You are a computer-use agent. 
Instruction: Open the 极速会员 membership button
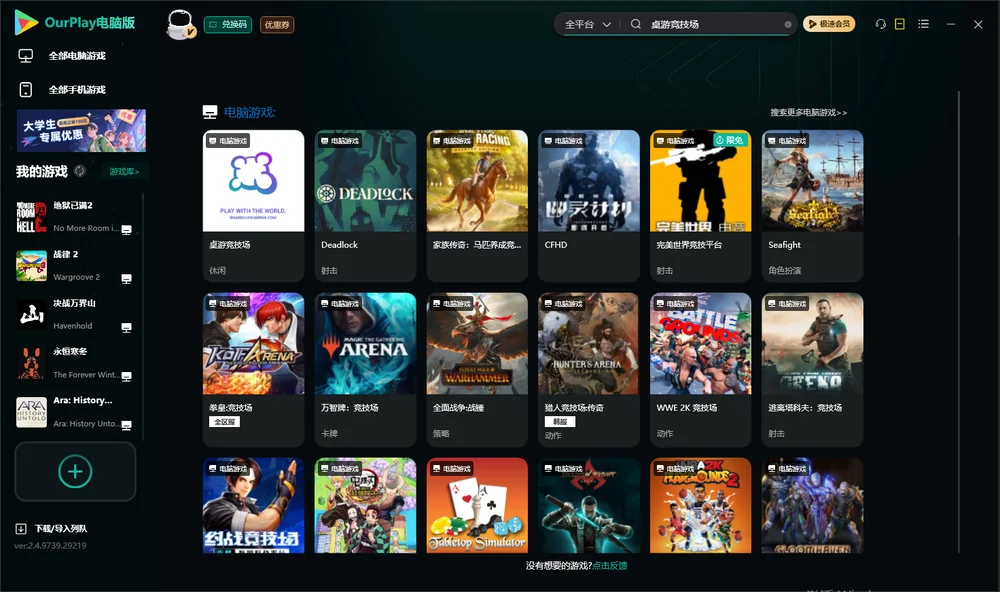coord(829,24)
